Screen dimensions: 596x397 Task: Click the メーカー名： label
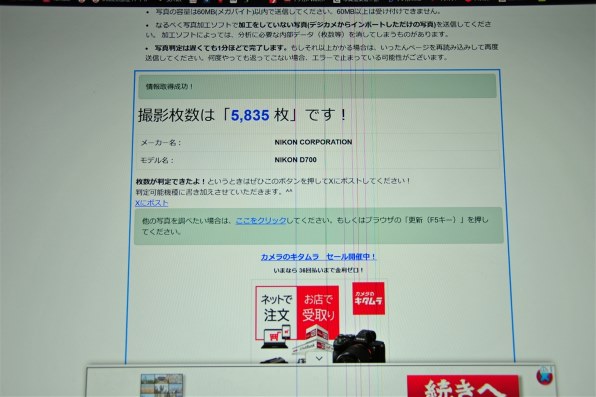click(x=161, y=143)
